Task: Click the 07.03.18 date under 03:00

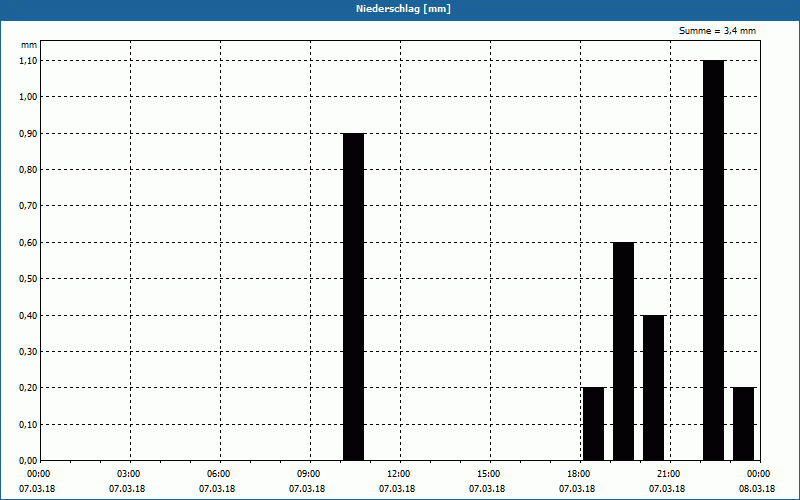Action: coord(127,489)
